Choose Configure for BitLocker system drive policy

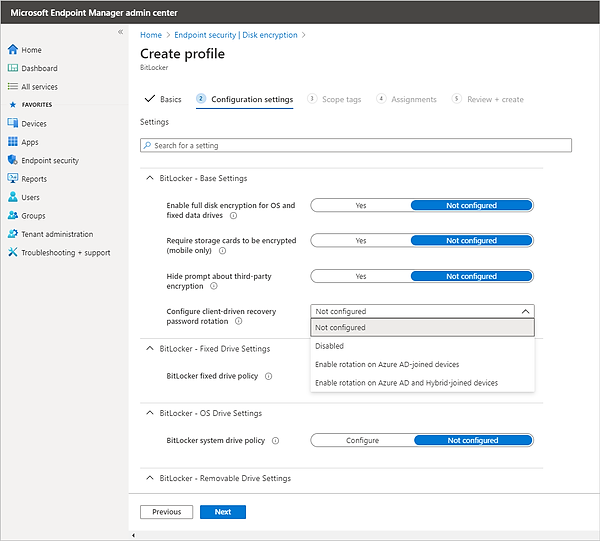coord(362,440)
